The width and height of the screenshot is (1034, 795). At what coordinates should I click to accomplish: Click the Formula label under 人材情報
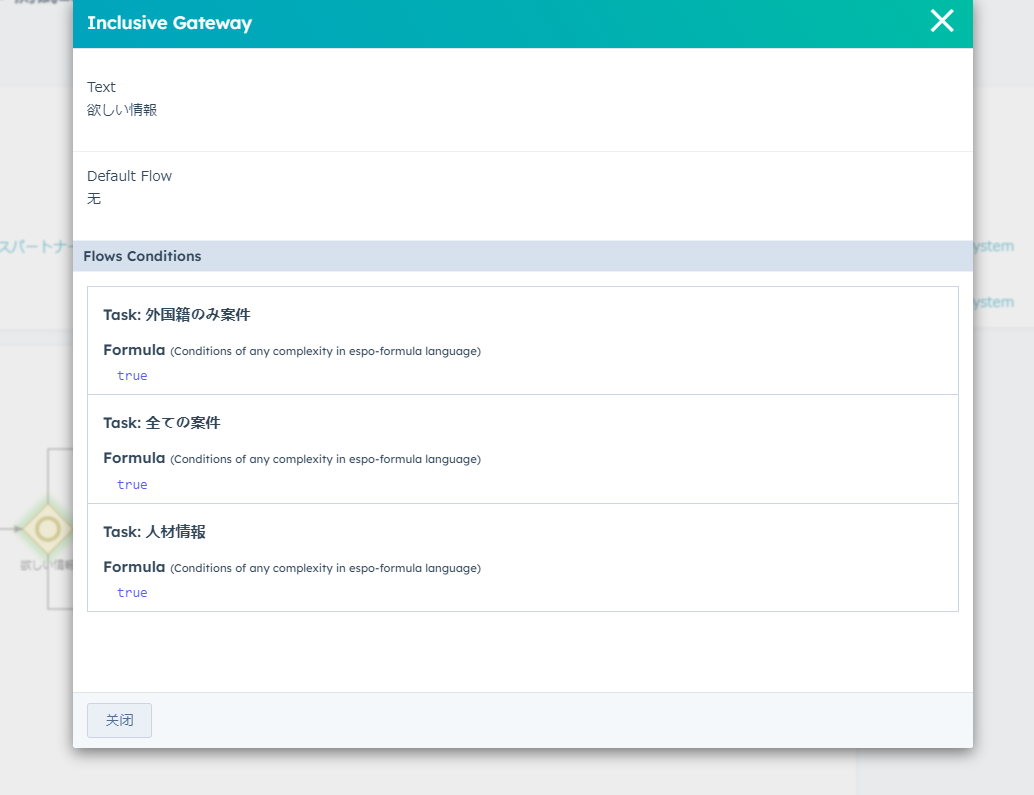point(134,567)
